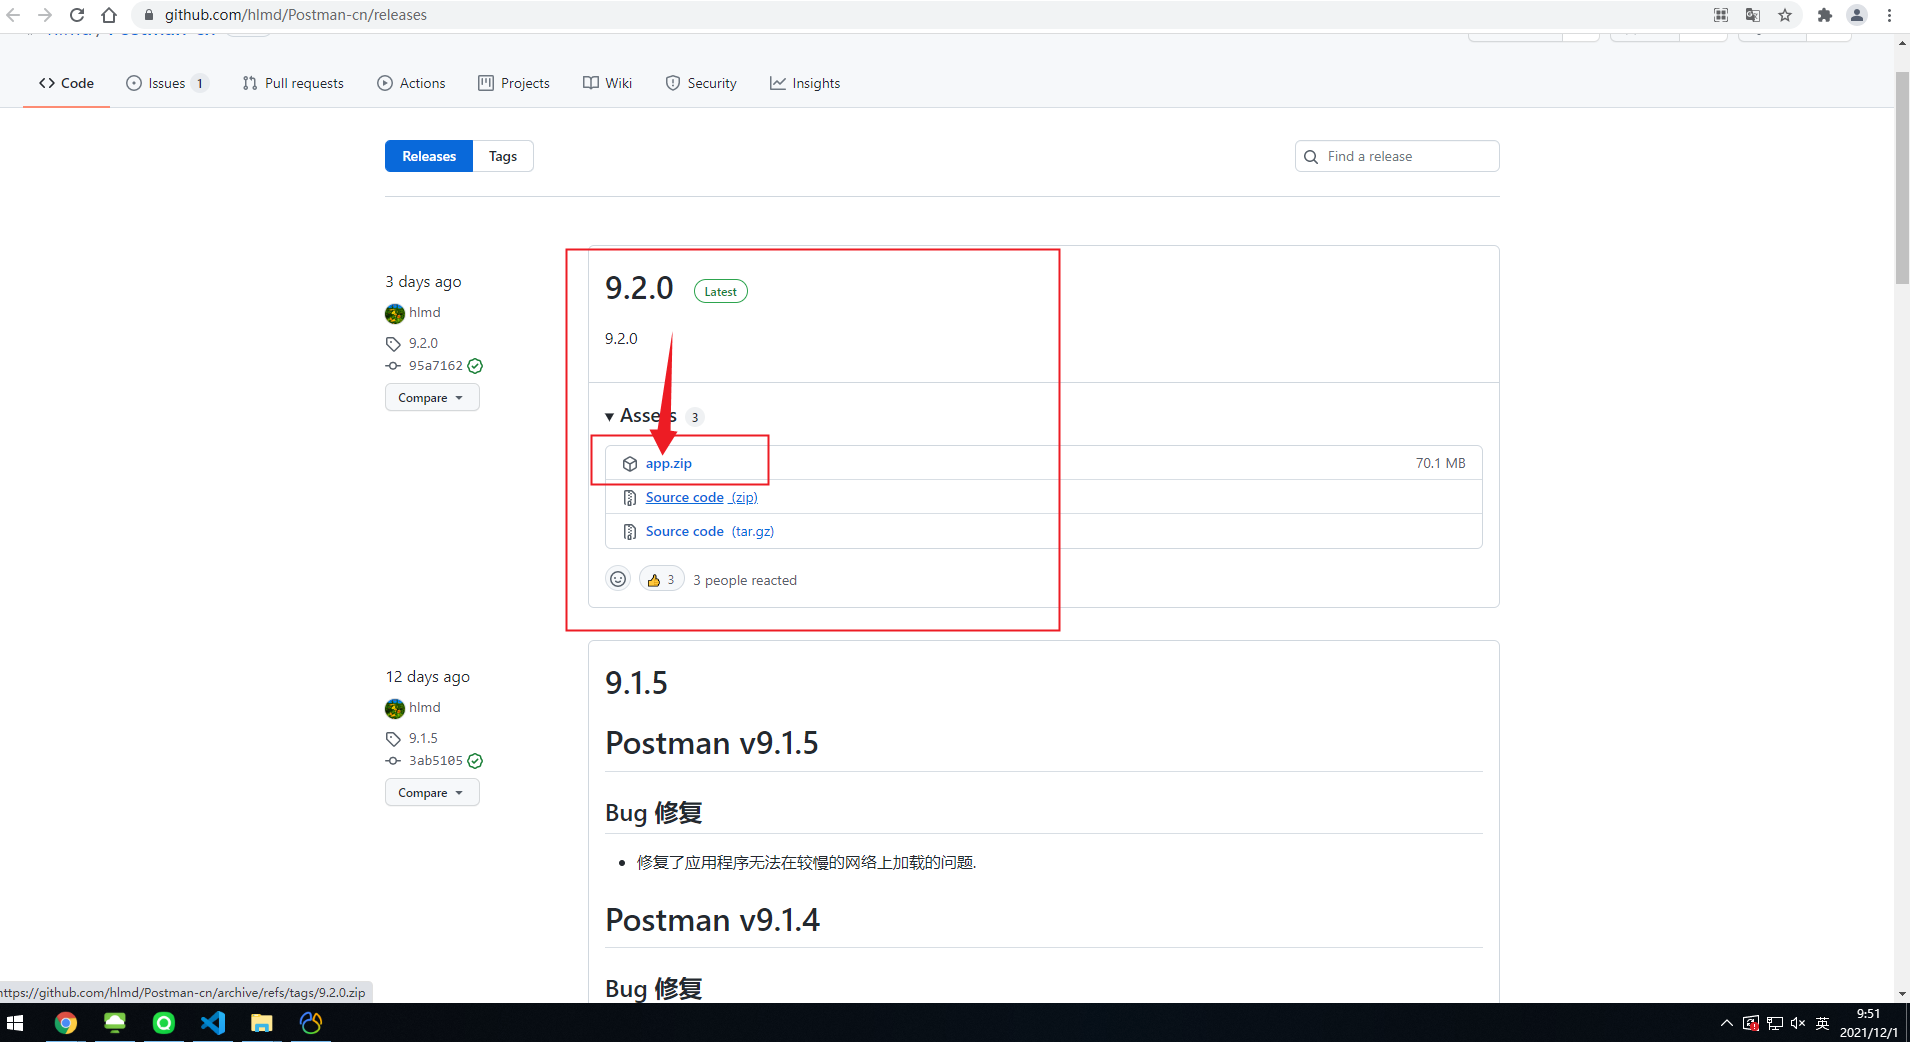Open the 9.2.0 release title
This screenshot has width=1910, height=1042.
click(639, 288)
